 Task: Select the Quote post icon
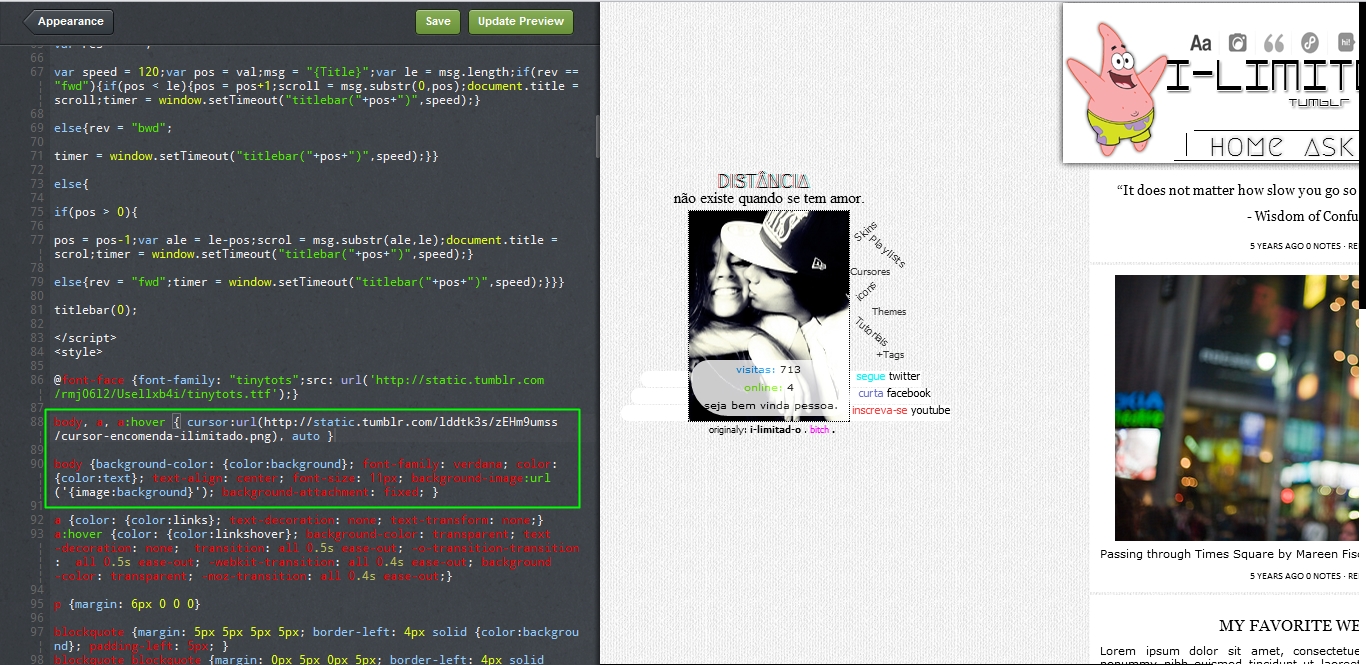[1274, 43]
